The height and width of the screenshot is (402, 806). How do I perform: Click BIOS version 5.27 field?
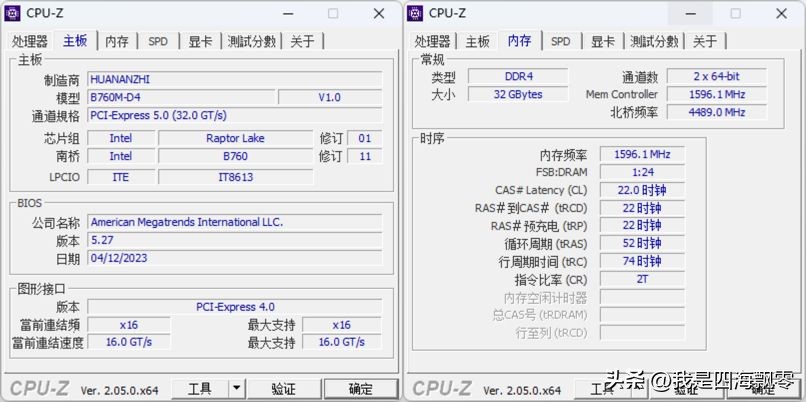235,240
